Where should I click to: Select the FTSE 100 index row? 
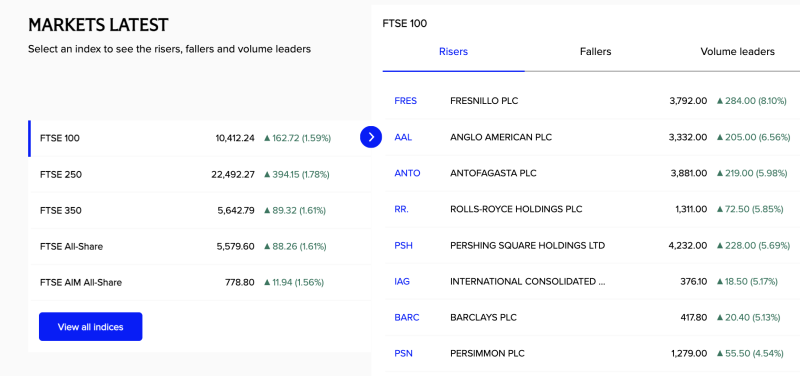click(x=200, y=138)
